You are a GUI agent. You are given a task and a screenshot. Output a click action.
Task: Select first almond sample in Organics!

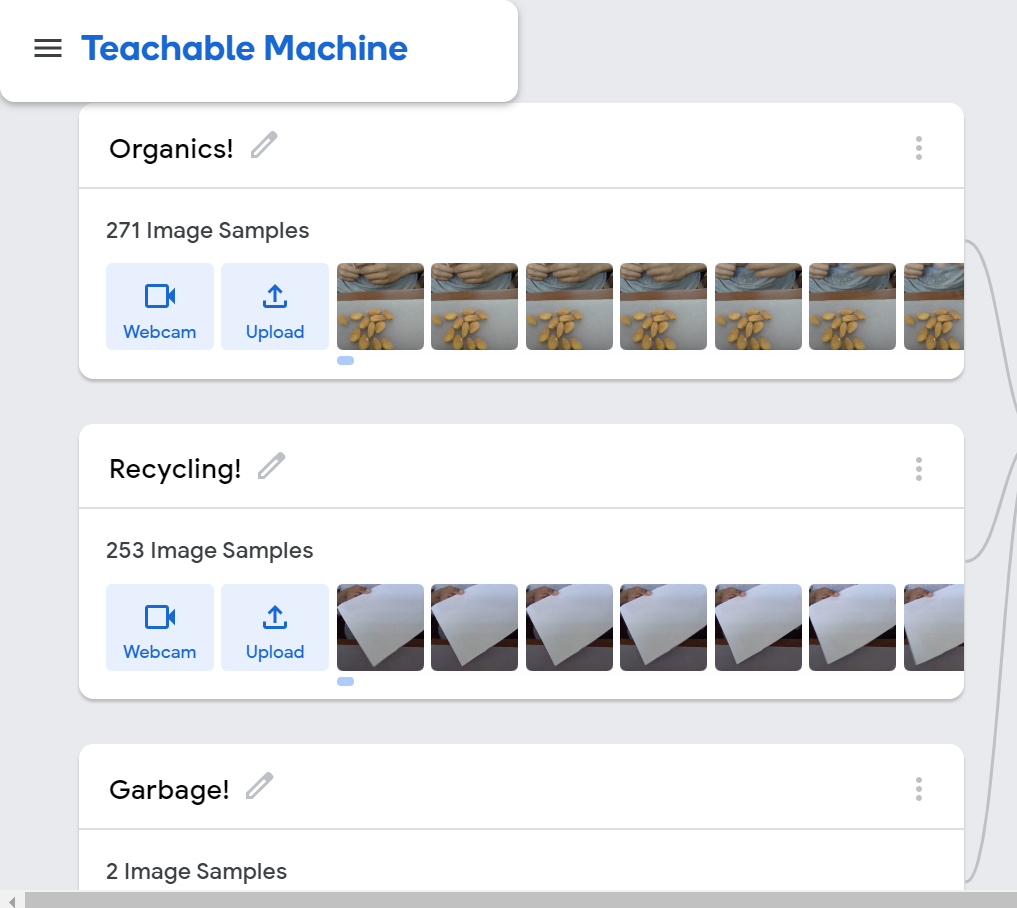pos(380,306)
